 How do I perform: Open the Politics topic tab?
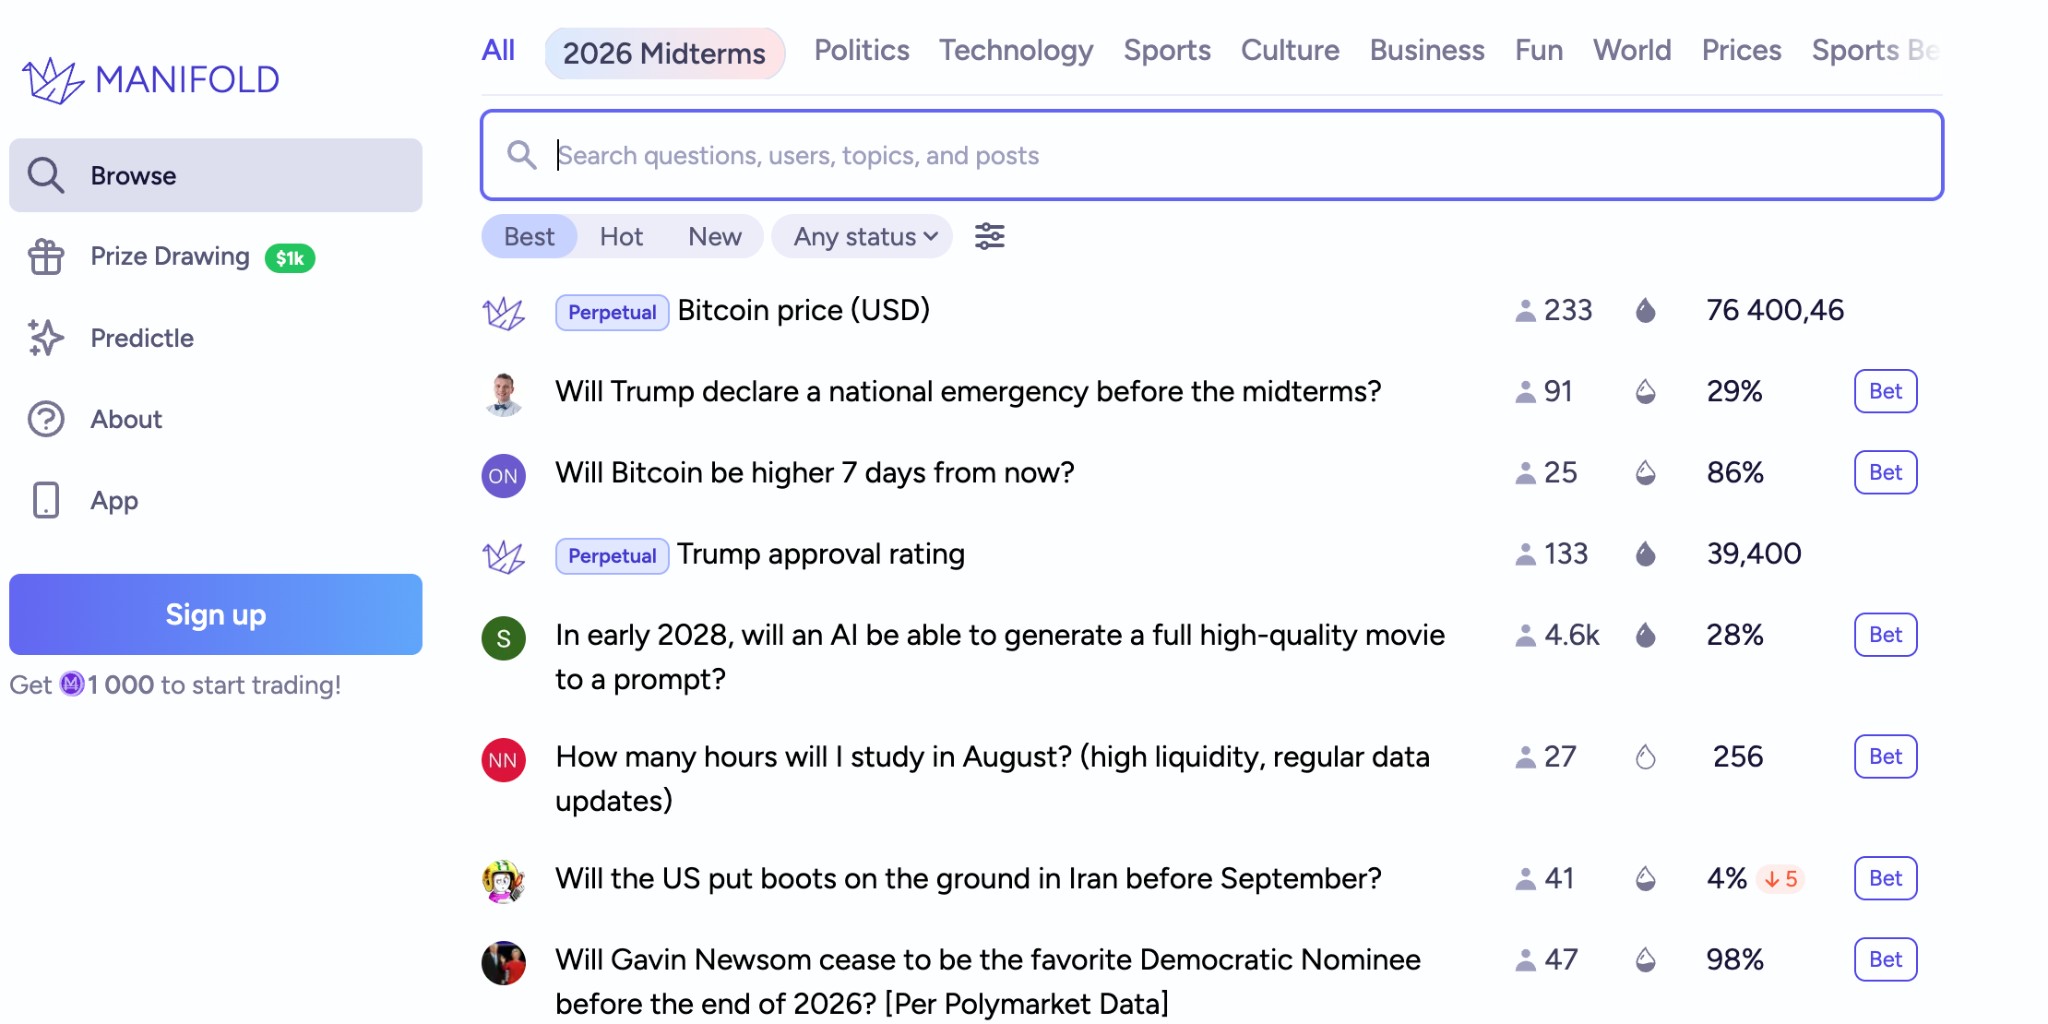(862, 50)
